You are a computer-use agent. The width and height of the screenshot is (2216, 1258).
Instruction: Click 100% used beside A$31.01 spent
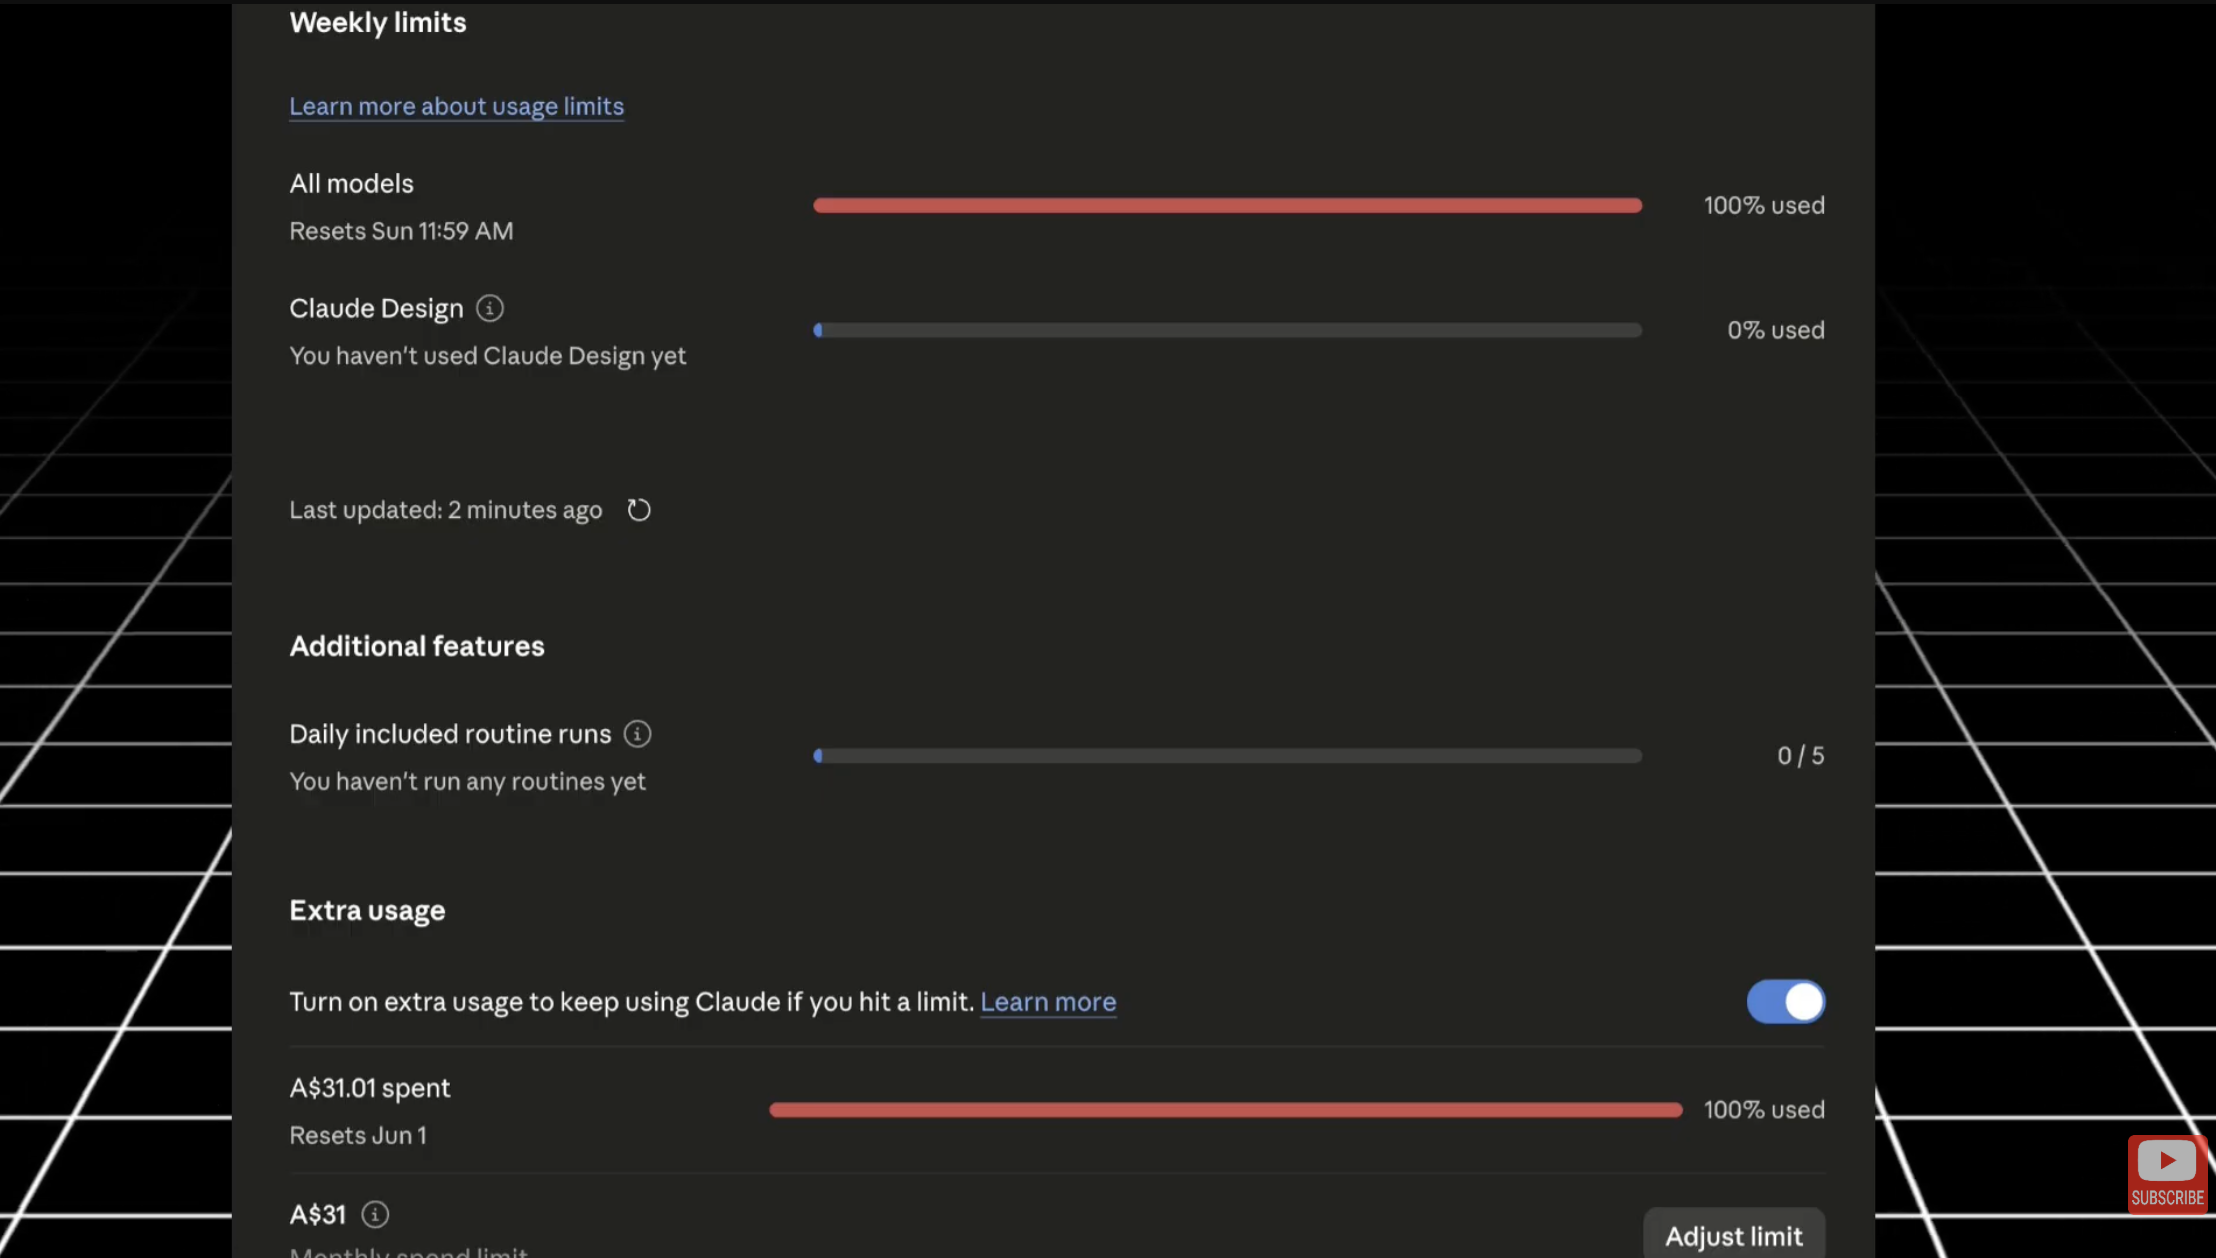point(1764,1110)
